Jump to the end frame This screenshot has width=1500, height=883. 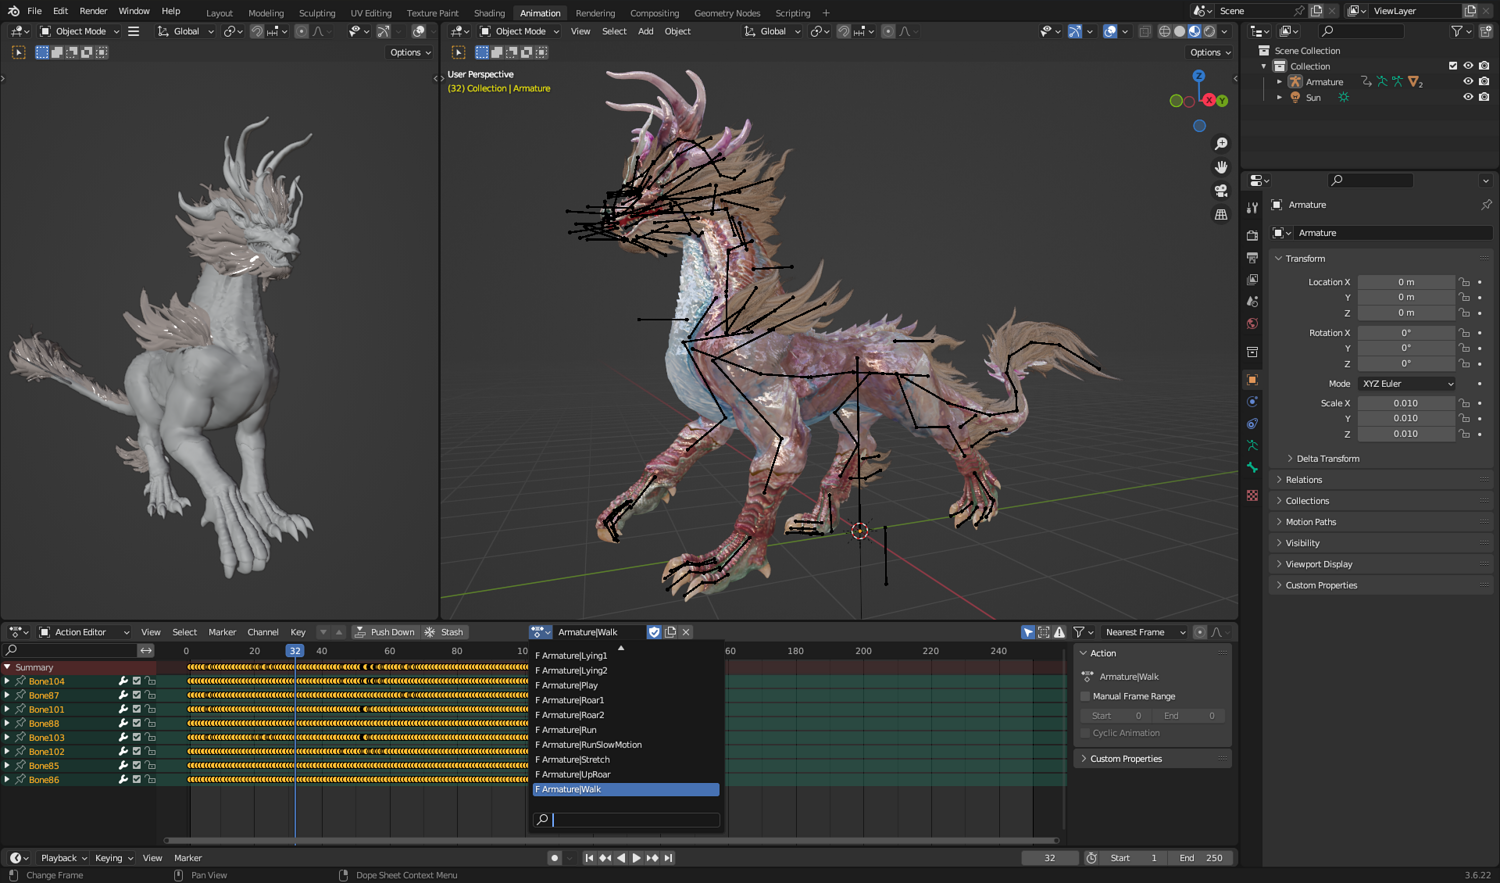pyautogui.click(x=668, y=858)
